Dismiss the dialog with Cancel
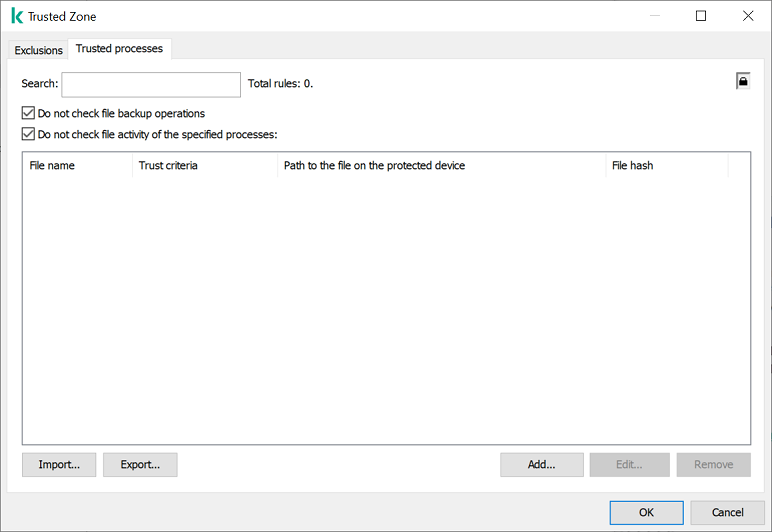Screen dimensions: 772x532 (x=727, y=513)
